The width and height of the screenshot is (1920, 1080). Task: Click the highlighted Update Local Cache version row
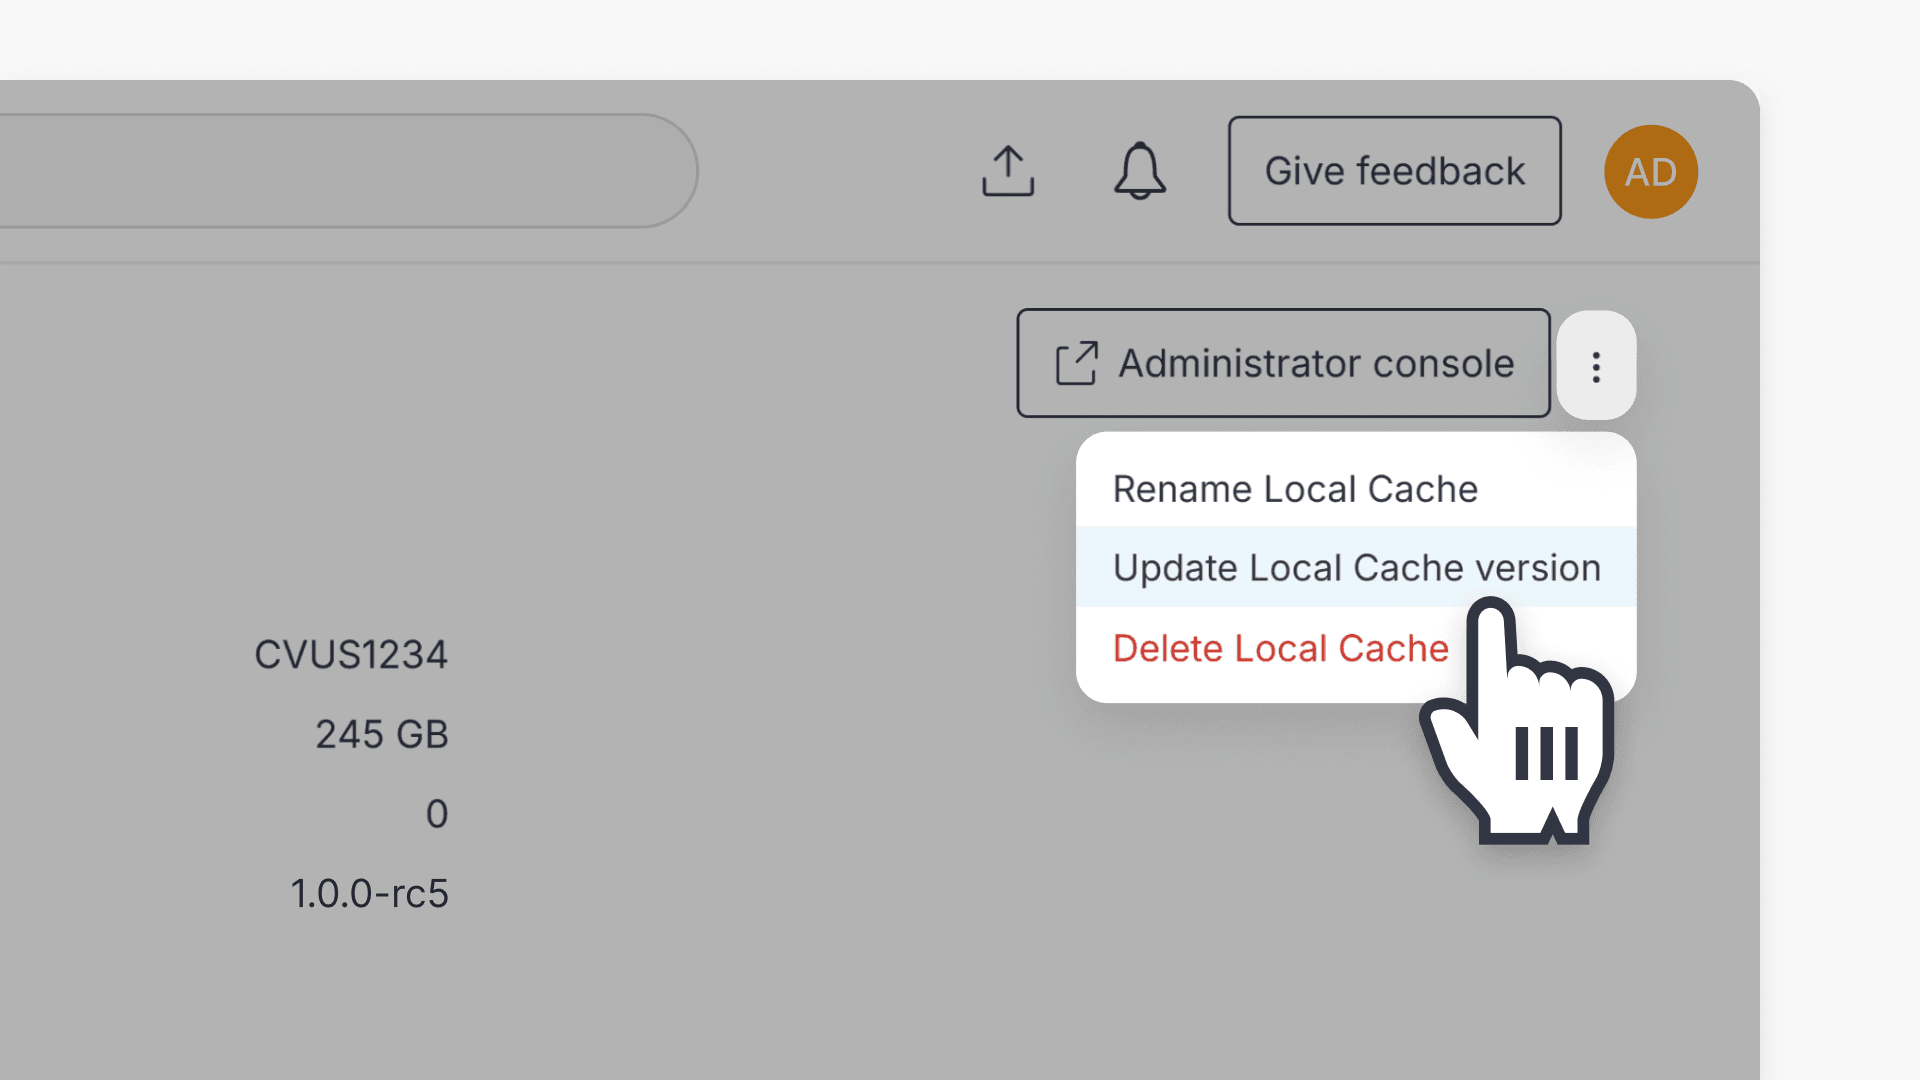click(1356, 567)
